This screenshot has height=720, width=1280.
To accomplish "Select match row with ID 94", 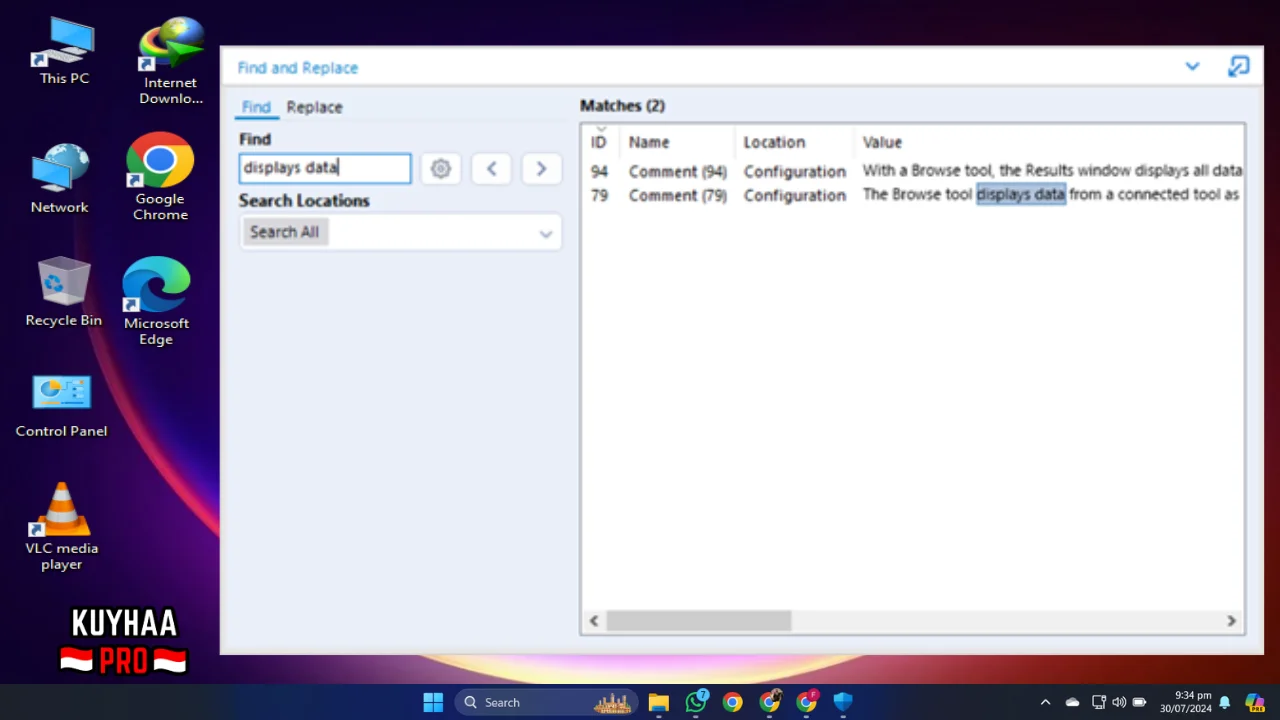I will [914, 171].
